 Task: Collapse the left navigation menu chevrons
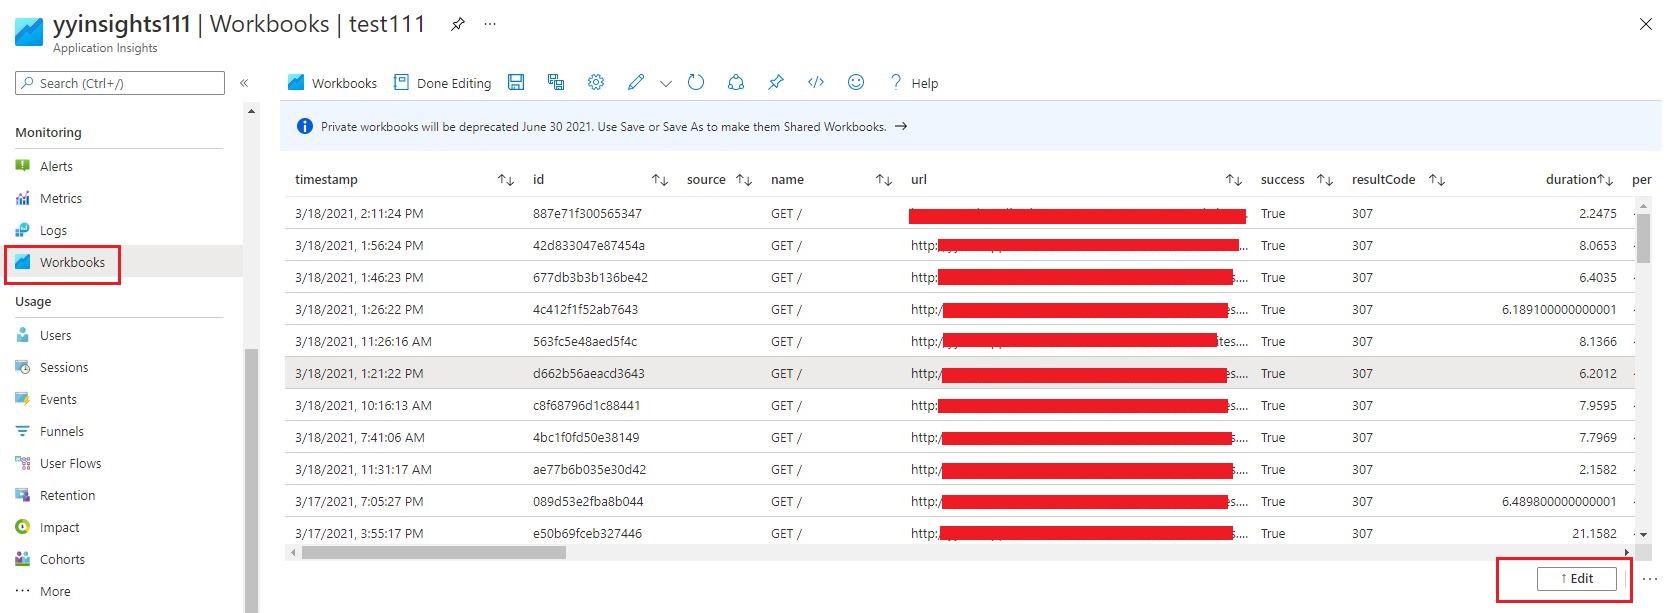pos(244,83)
